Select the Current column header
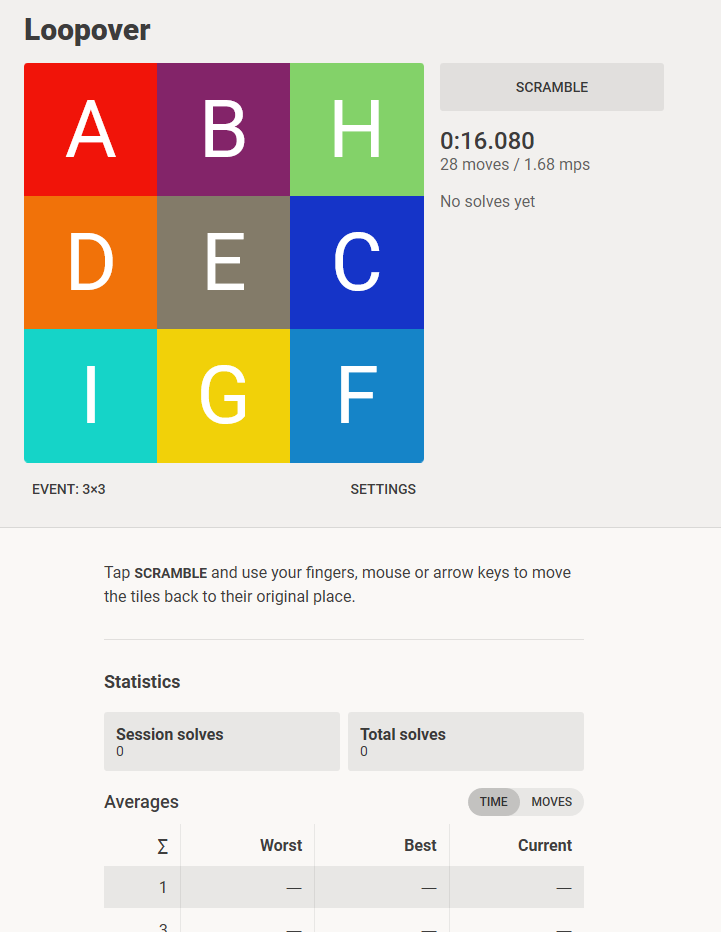 [544, 845]
